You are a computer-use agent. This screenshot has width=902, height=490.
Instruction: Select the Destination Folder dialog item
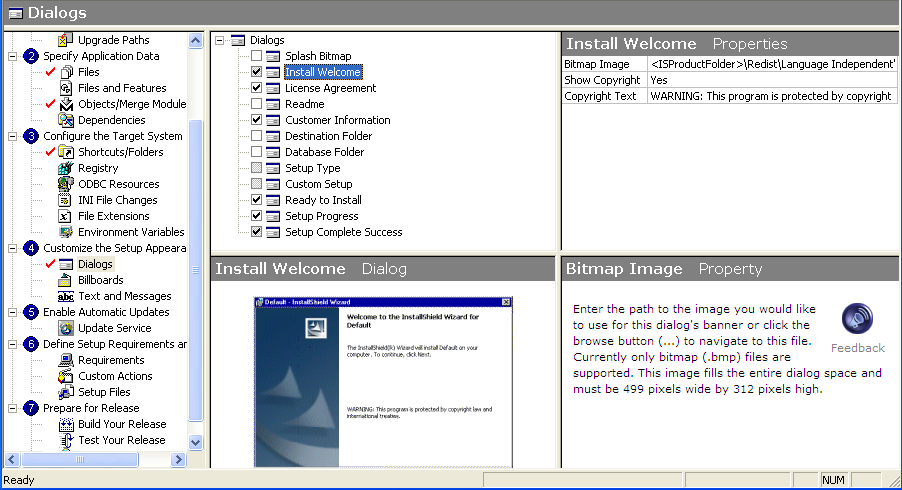pos(328,136)
